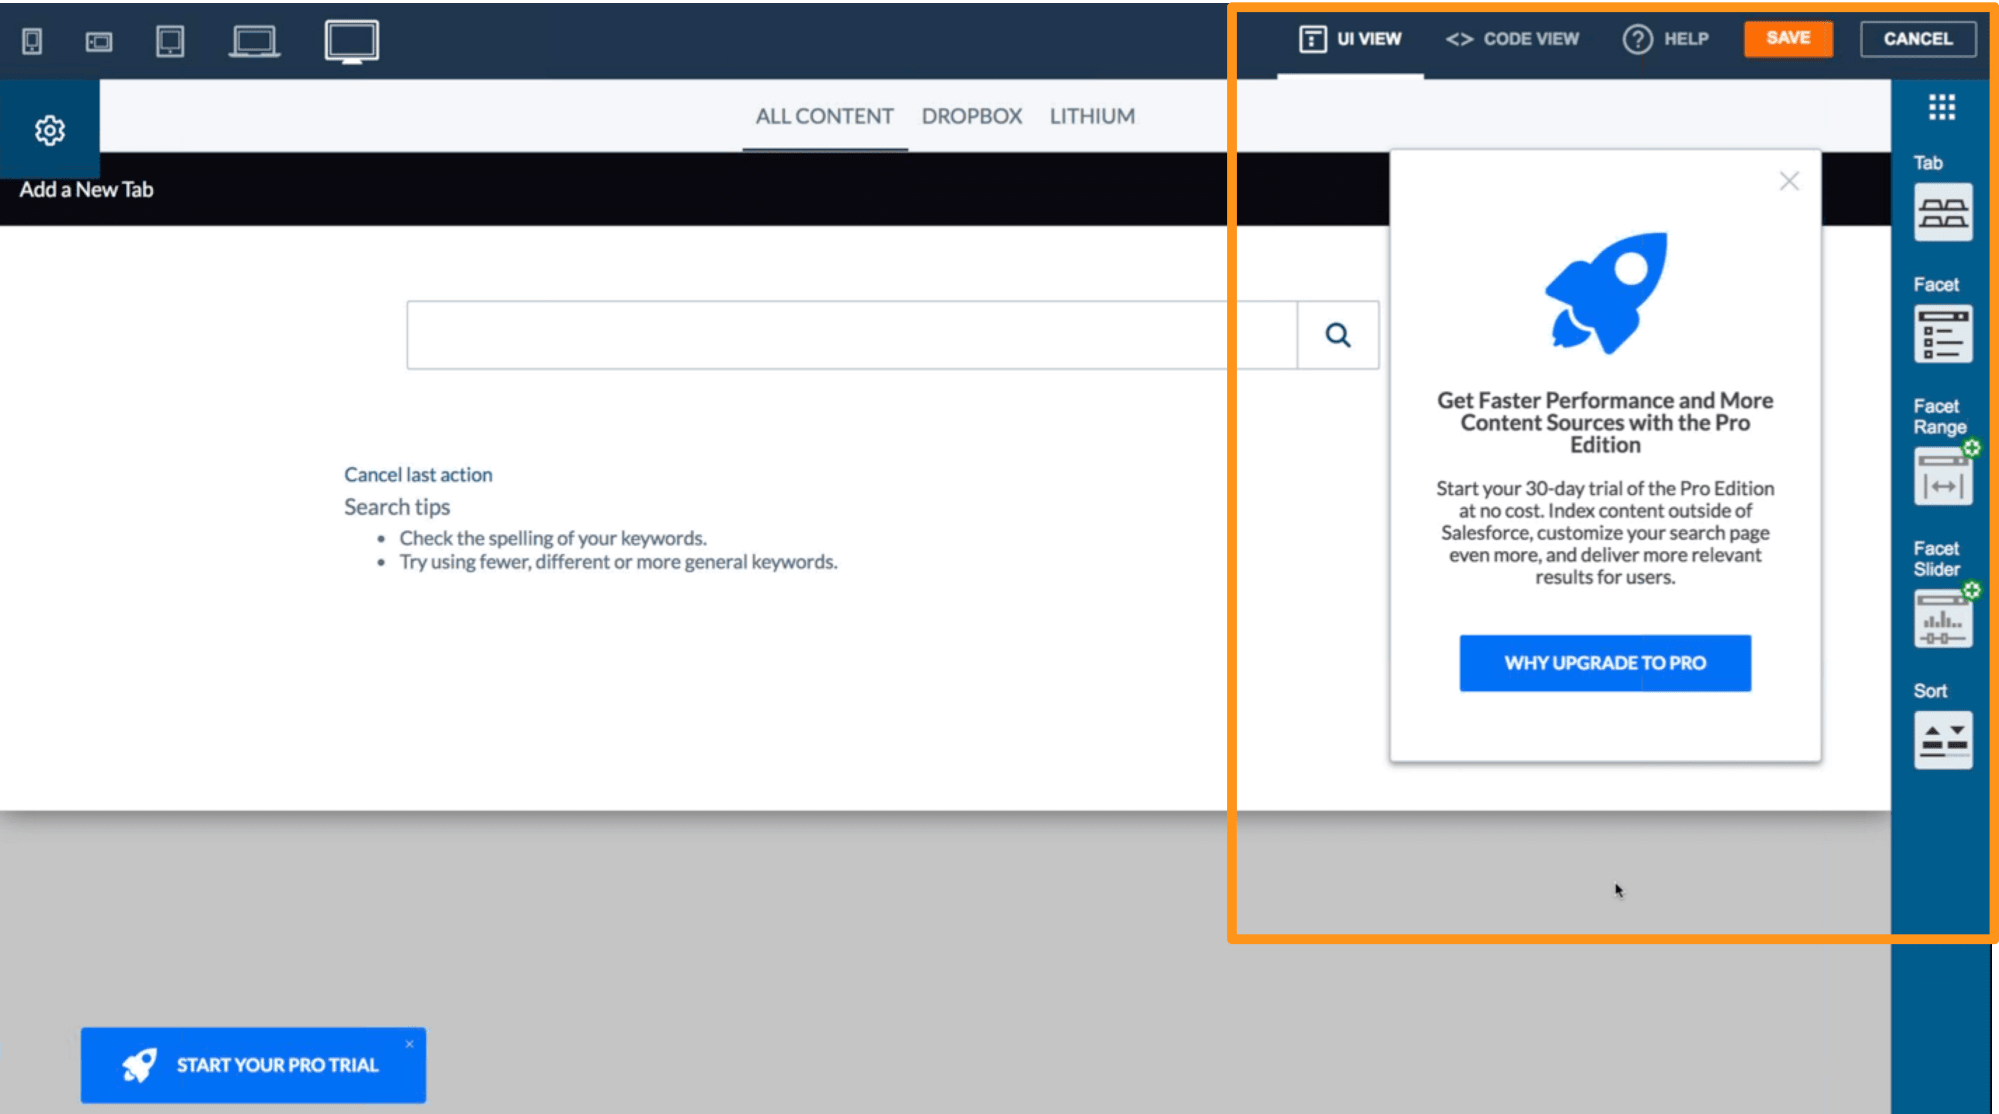Select the portrait phone preview icon

[32, 41]
